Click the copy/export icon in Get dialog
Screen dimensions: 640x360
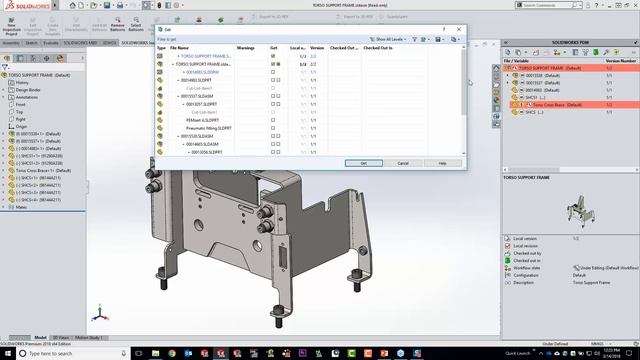(453, 39)
